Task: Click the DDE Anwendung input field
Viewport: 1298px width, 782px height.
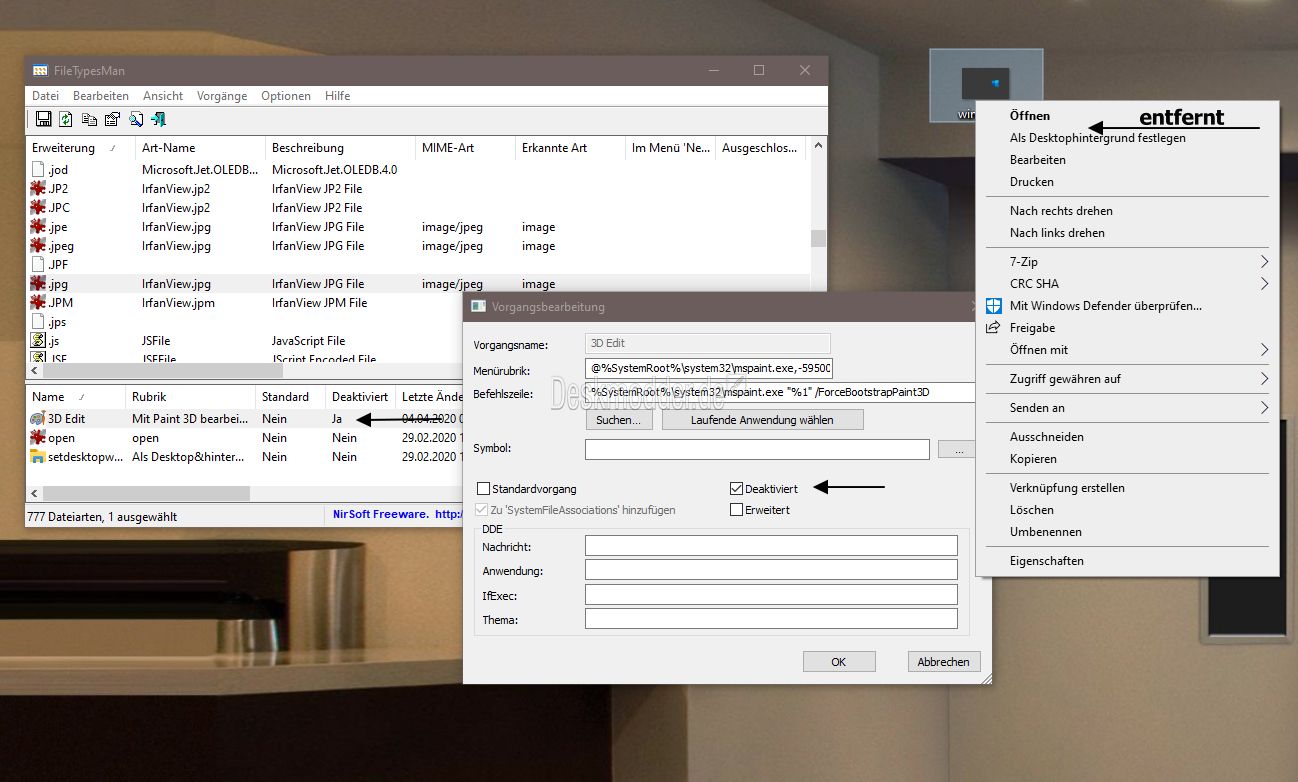Action: 771,571
